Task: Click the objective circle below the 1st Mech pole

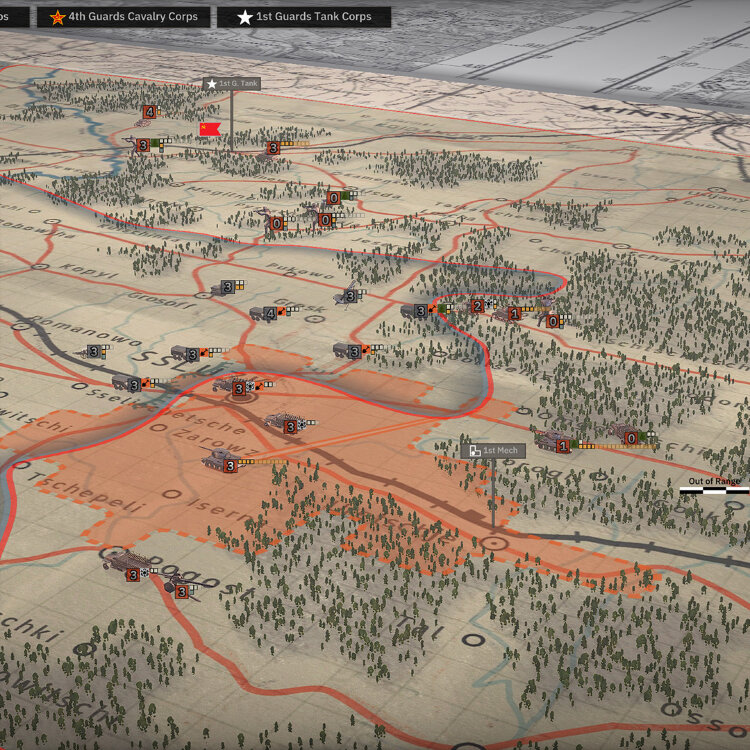Action: [x=493, y=544]
